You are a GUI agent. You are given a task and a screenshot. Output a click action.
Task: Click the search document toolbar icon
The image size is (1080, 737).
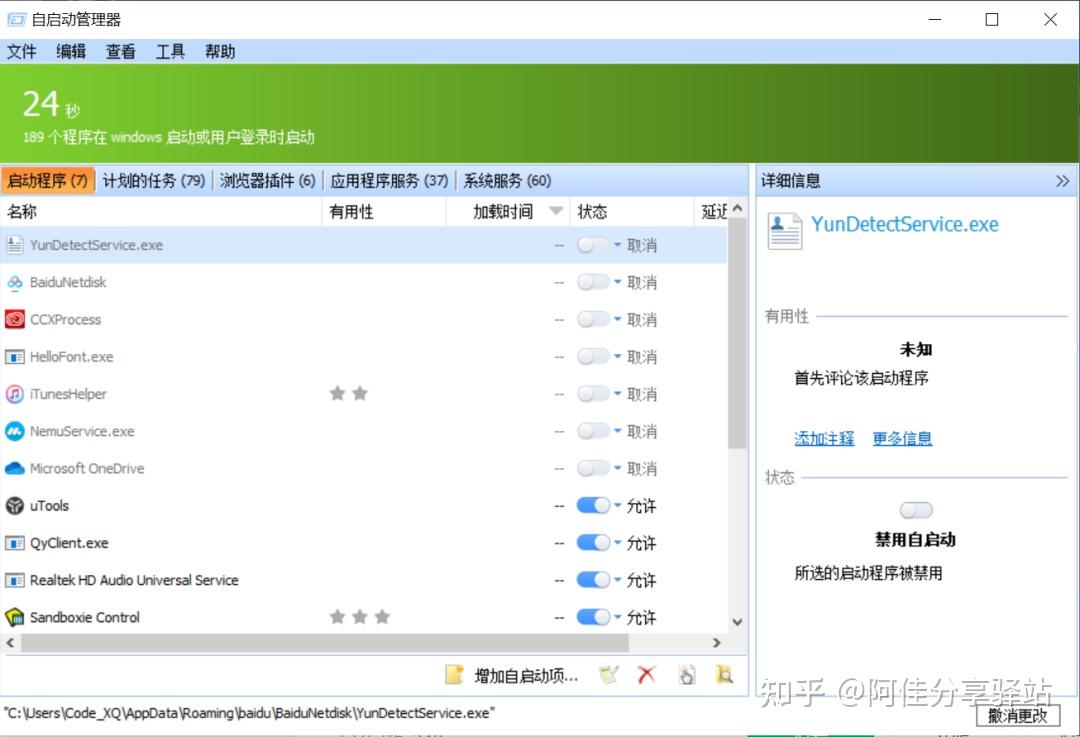(x=725, y=675)
